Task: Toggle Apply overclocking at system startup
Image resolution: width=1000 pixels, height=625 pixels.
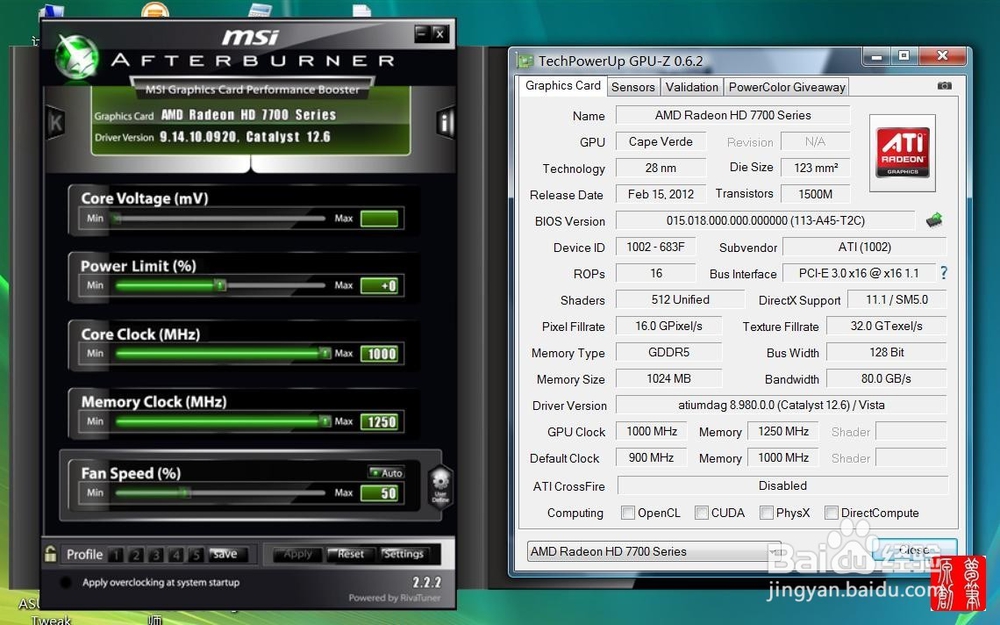Action: point(65,582)
